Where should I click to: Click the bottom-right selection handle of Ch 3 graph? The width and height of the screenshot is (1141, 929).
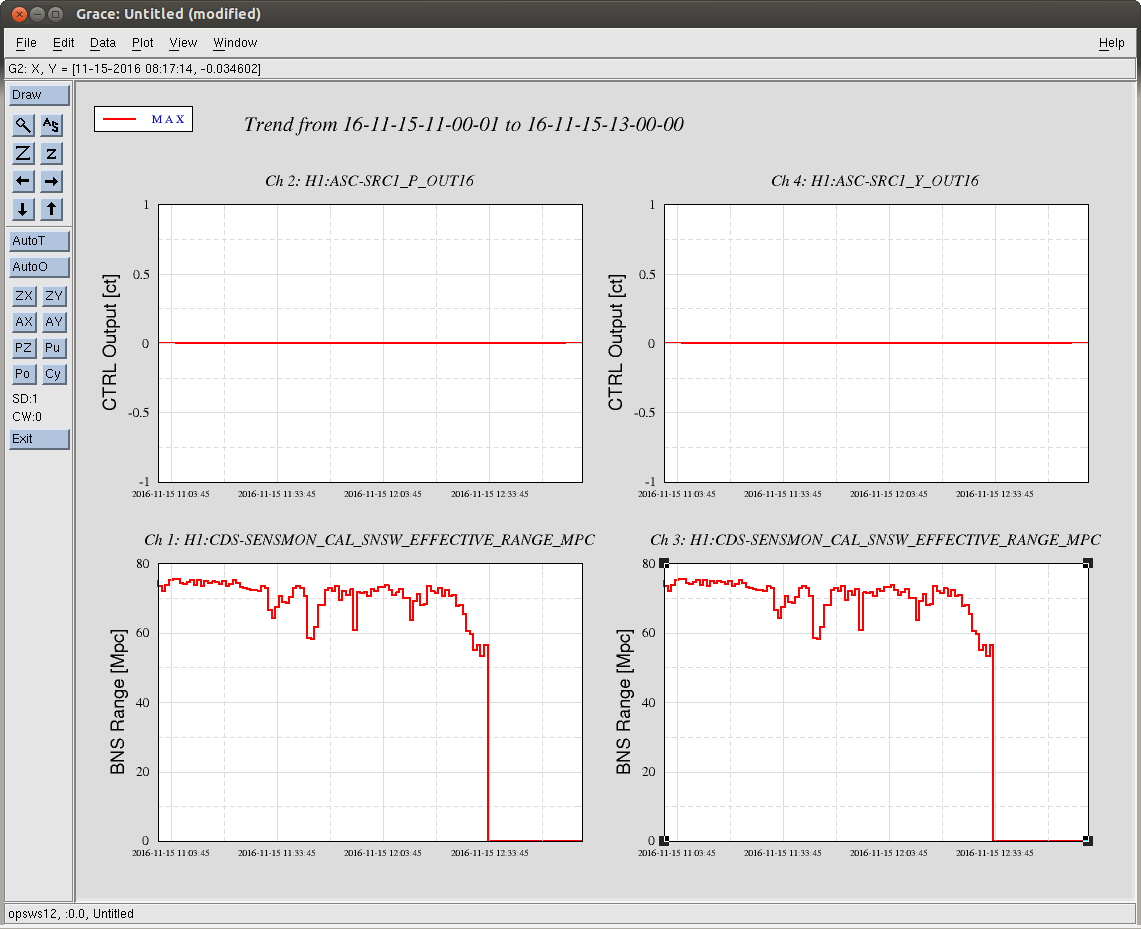coord(1088,841)
